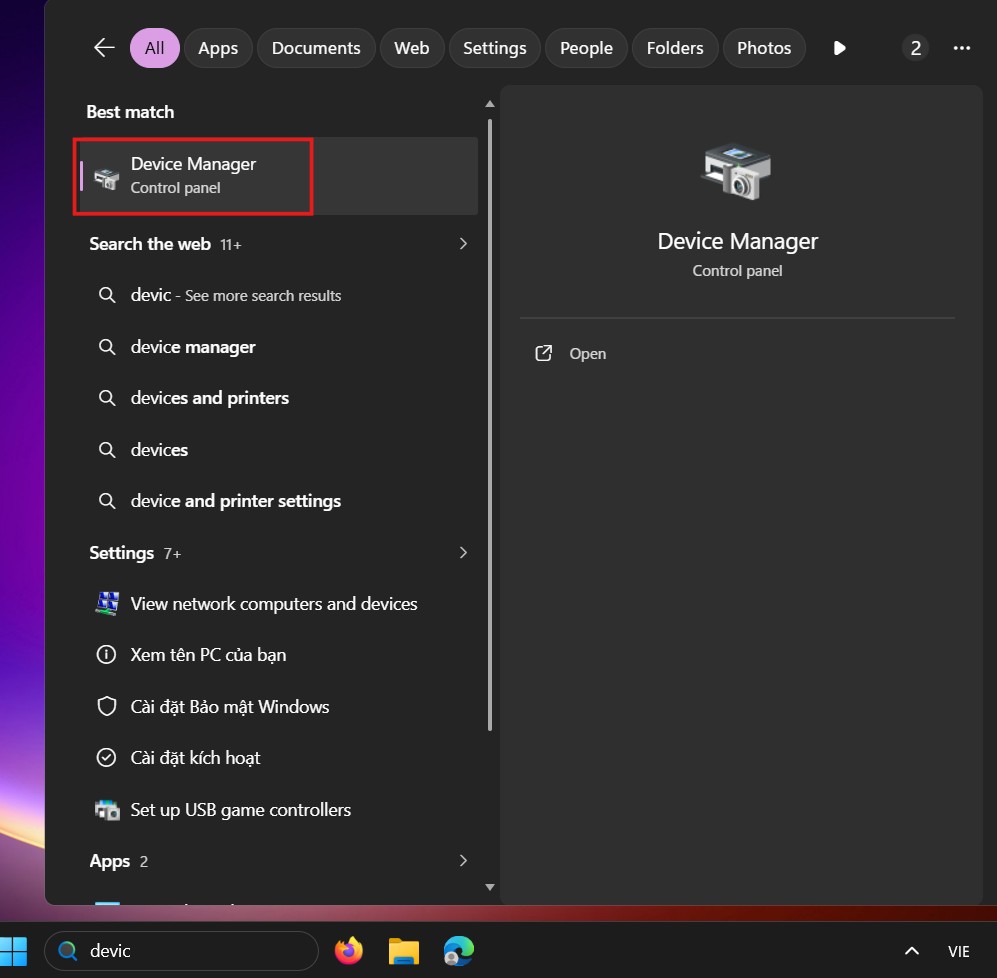997x978 pixels.
Task: Open the three-dots more options menu
Action: pos(962,48)
